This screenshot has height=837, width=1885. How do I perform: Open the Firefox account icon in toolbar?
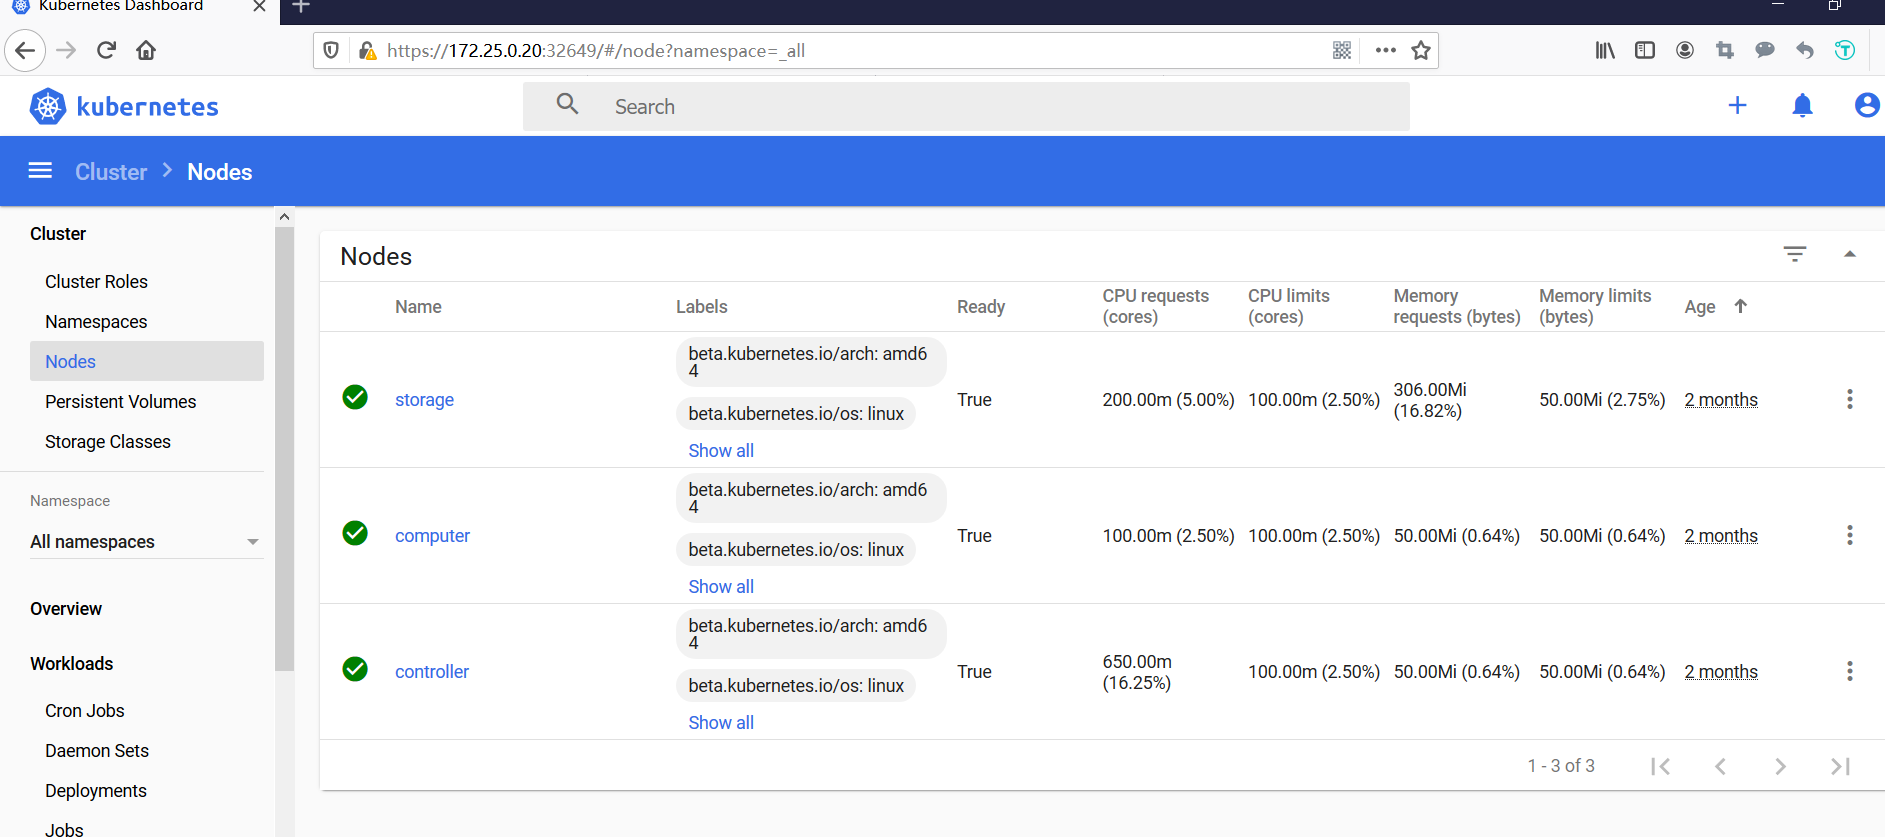1685,50
